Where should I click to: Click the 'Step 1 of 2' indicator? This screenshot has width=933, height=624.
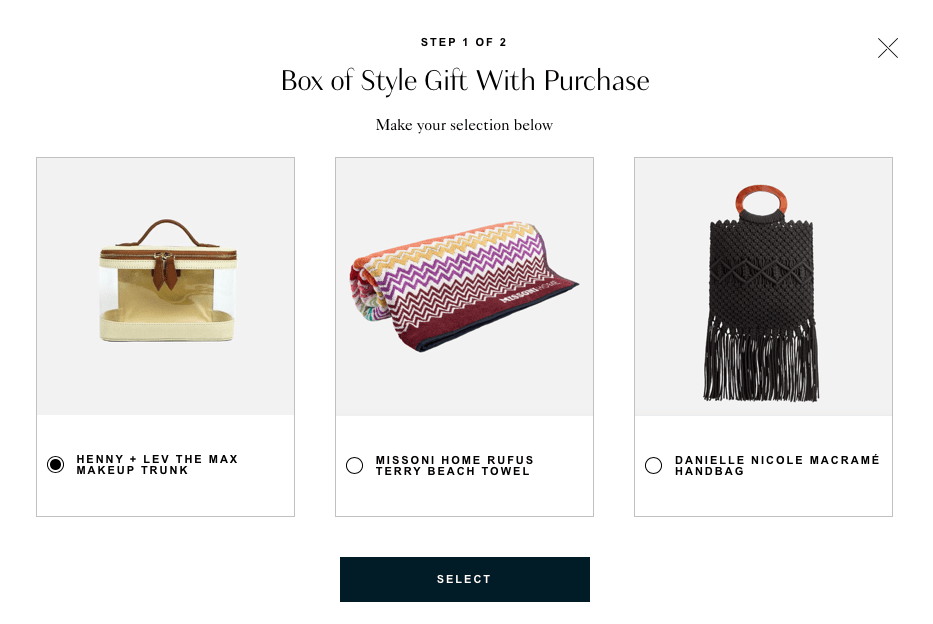tap(464, 42)
